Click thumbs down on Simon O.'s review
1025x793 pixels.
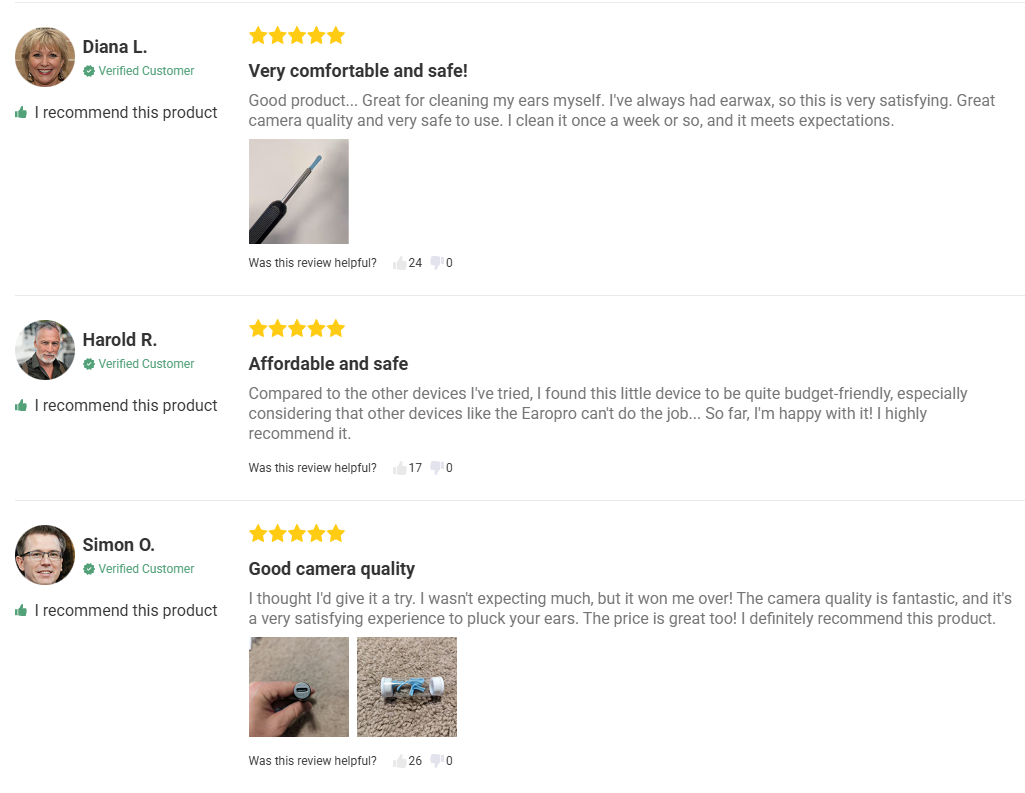pyautogui.click(x=437, y=761)
